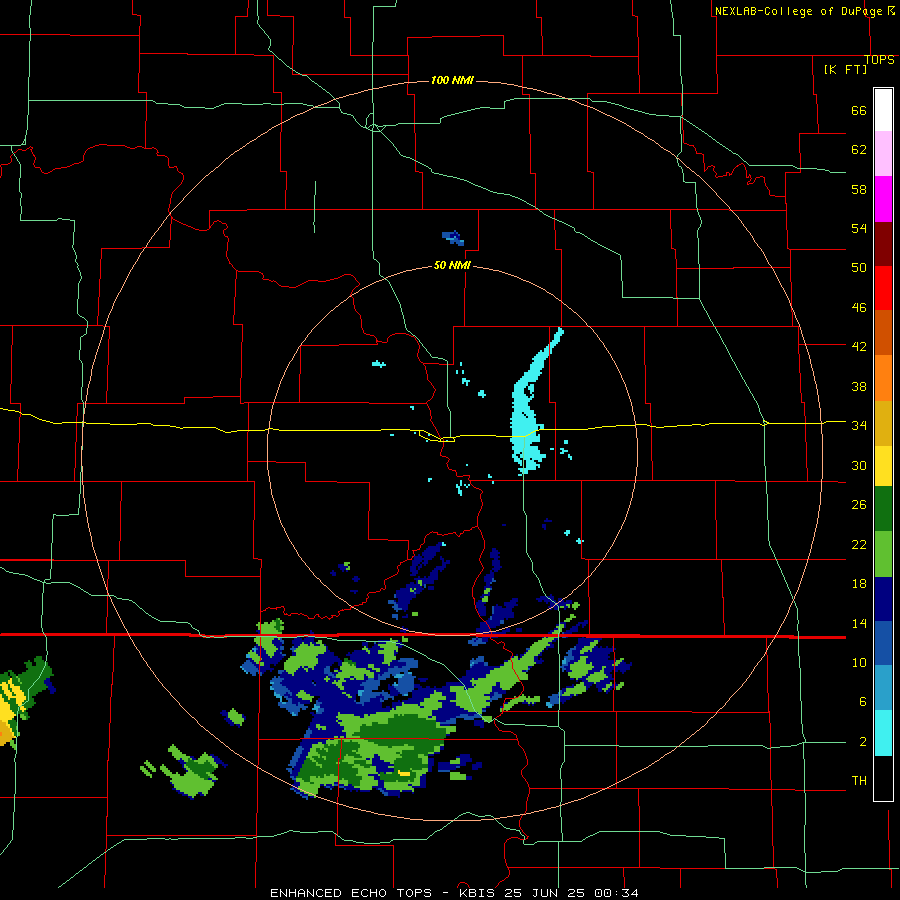Click the legend value "50"
Viewport: 900px width, 900px height.
click(859, 267)
